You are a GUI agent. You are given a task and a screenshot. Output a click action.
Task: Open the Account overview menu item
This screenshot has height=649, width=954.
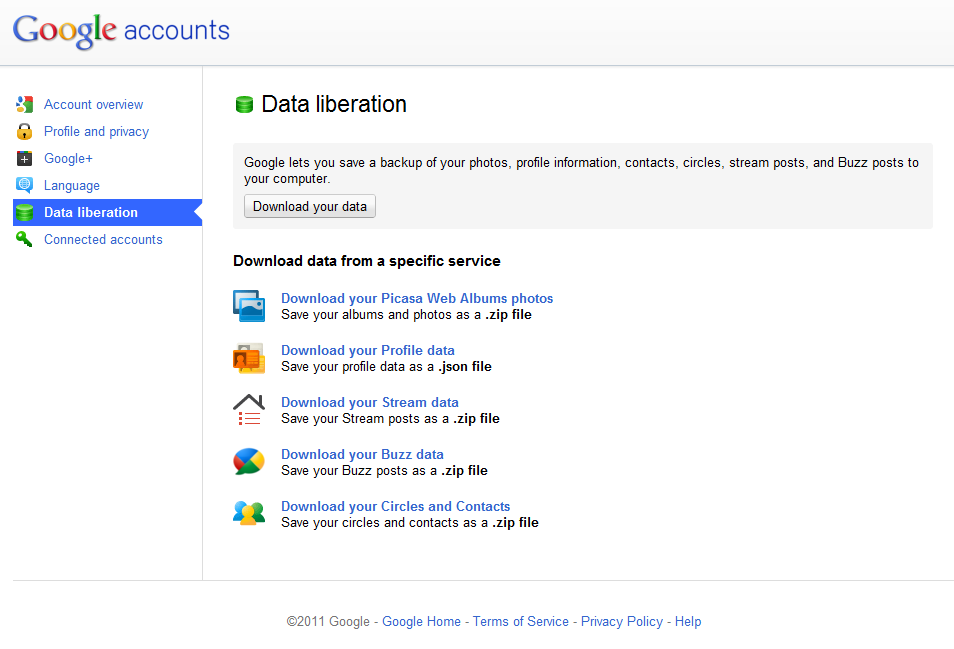point(93,104)
